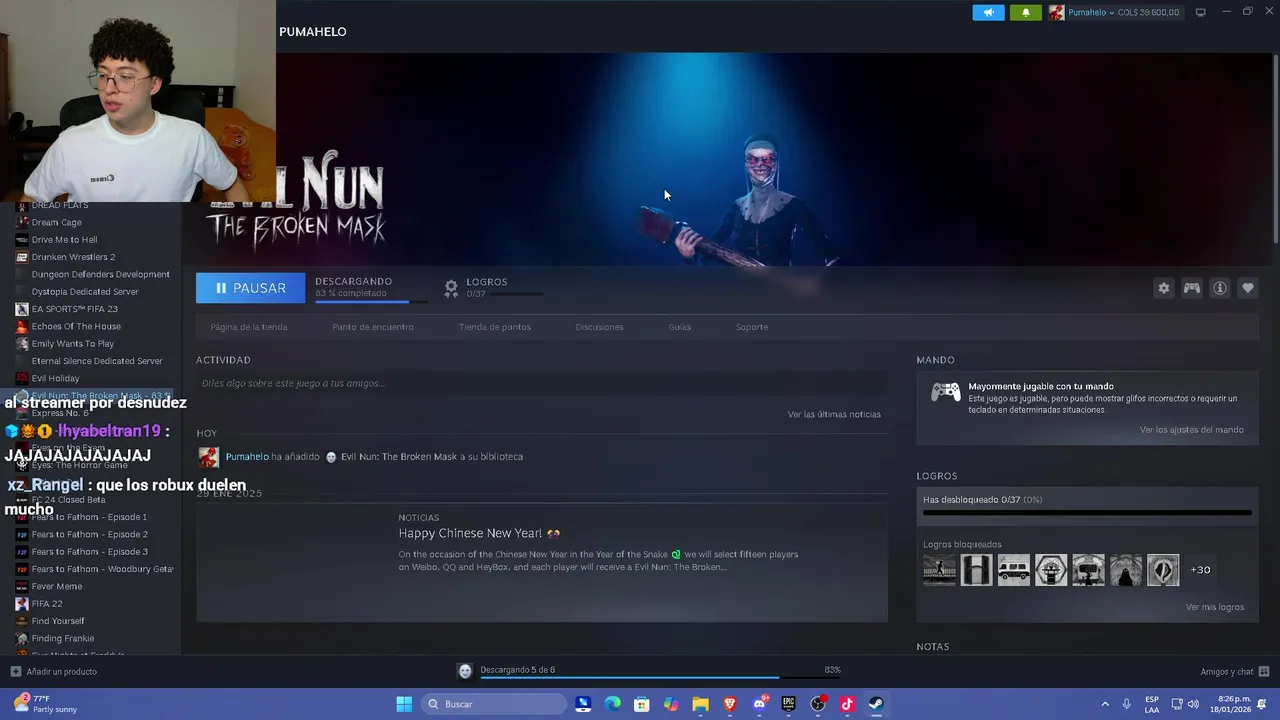Click the DESCARGANDO download progress bar
Viewport: 1280px width, 720px height.
click(x=371, y=300)
